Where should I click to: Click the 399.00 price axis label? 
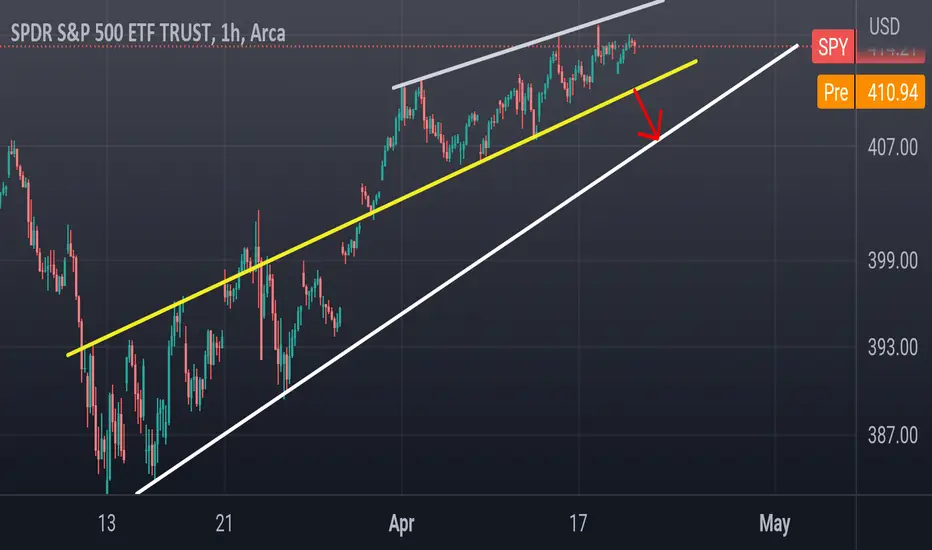click(892, 260)
